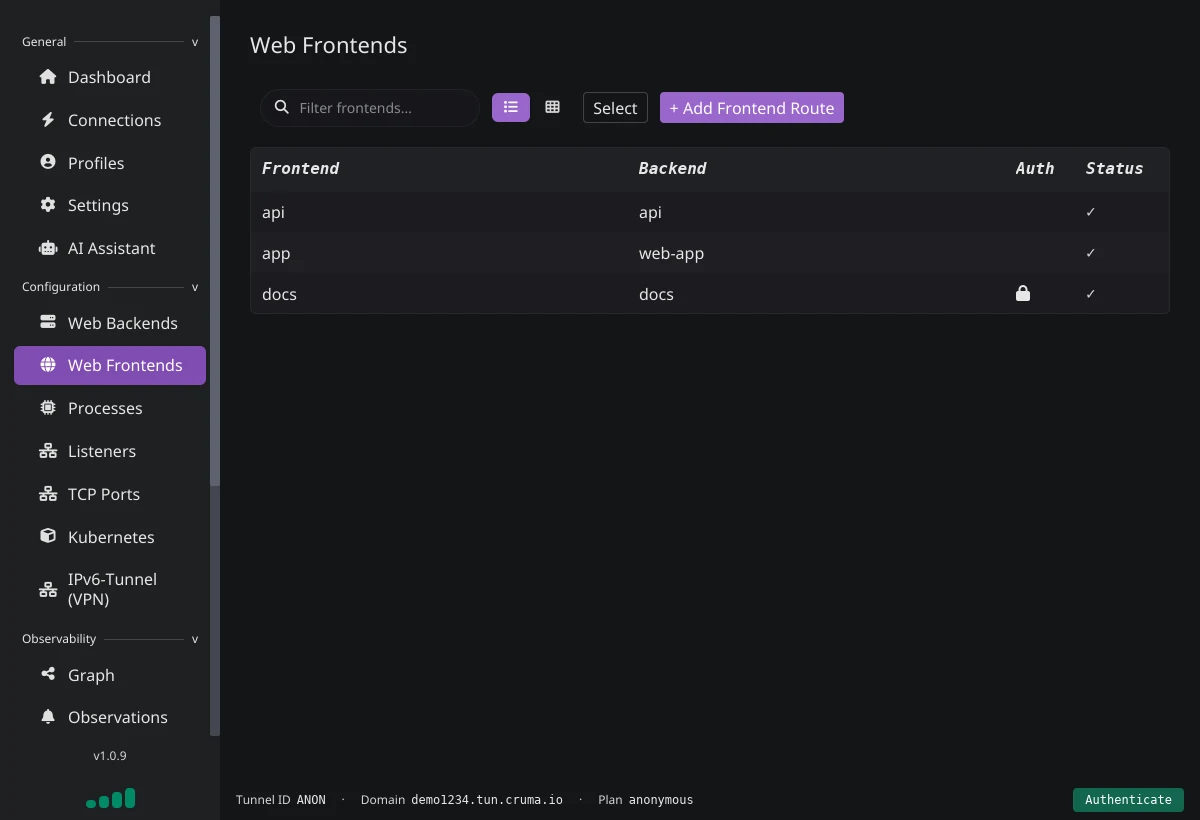The height and width of the screenshot is (820, 1200).
Task: Open Processes in sidebar
Action: 110,408
